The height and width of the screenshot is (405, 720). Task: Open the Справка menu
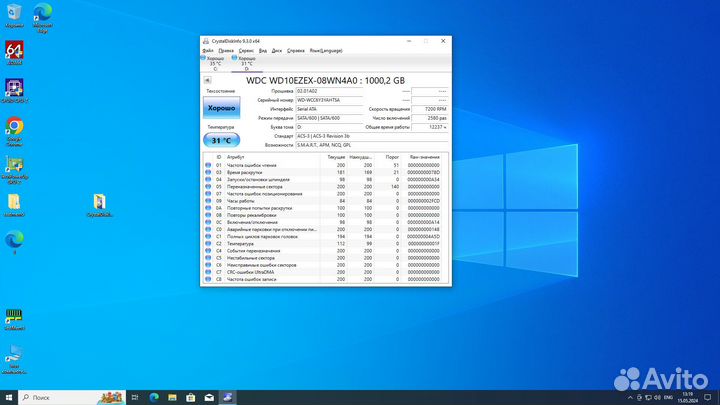pos(296,51)
